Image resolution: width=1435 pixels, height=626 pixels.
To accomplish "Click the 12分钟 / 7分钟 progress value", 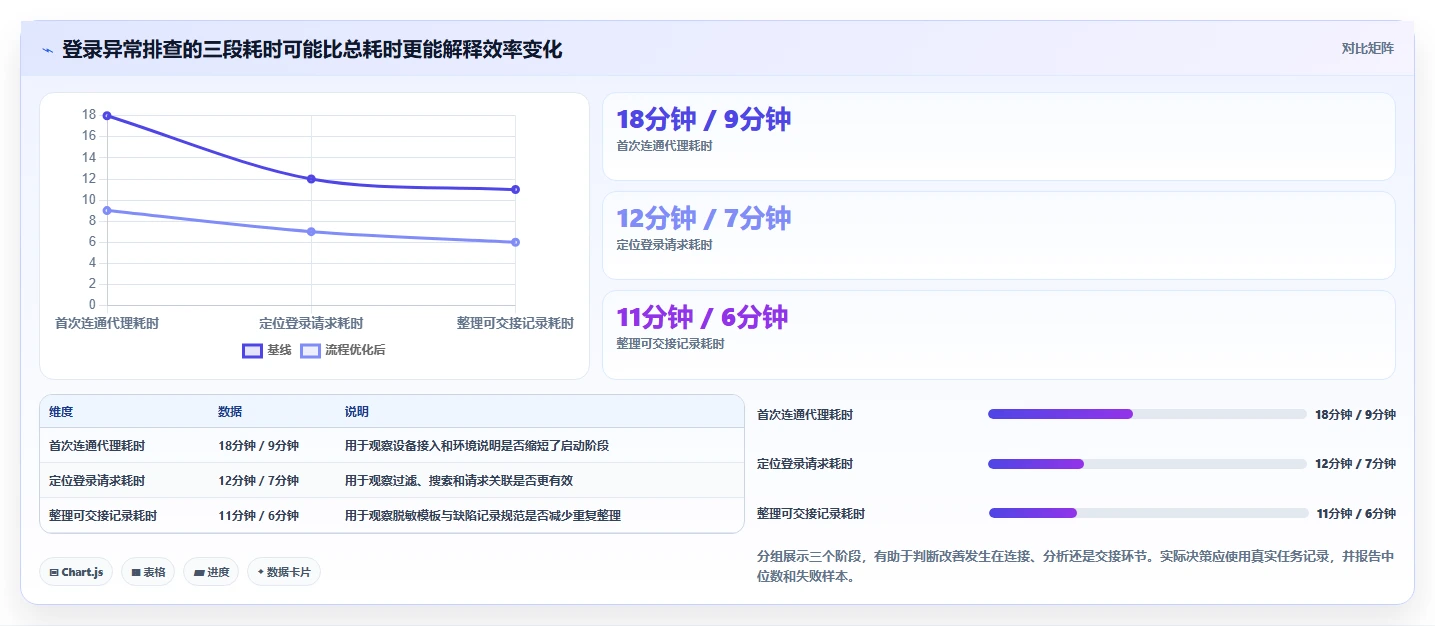I will 1355,464.
